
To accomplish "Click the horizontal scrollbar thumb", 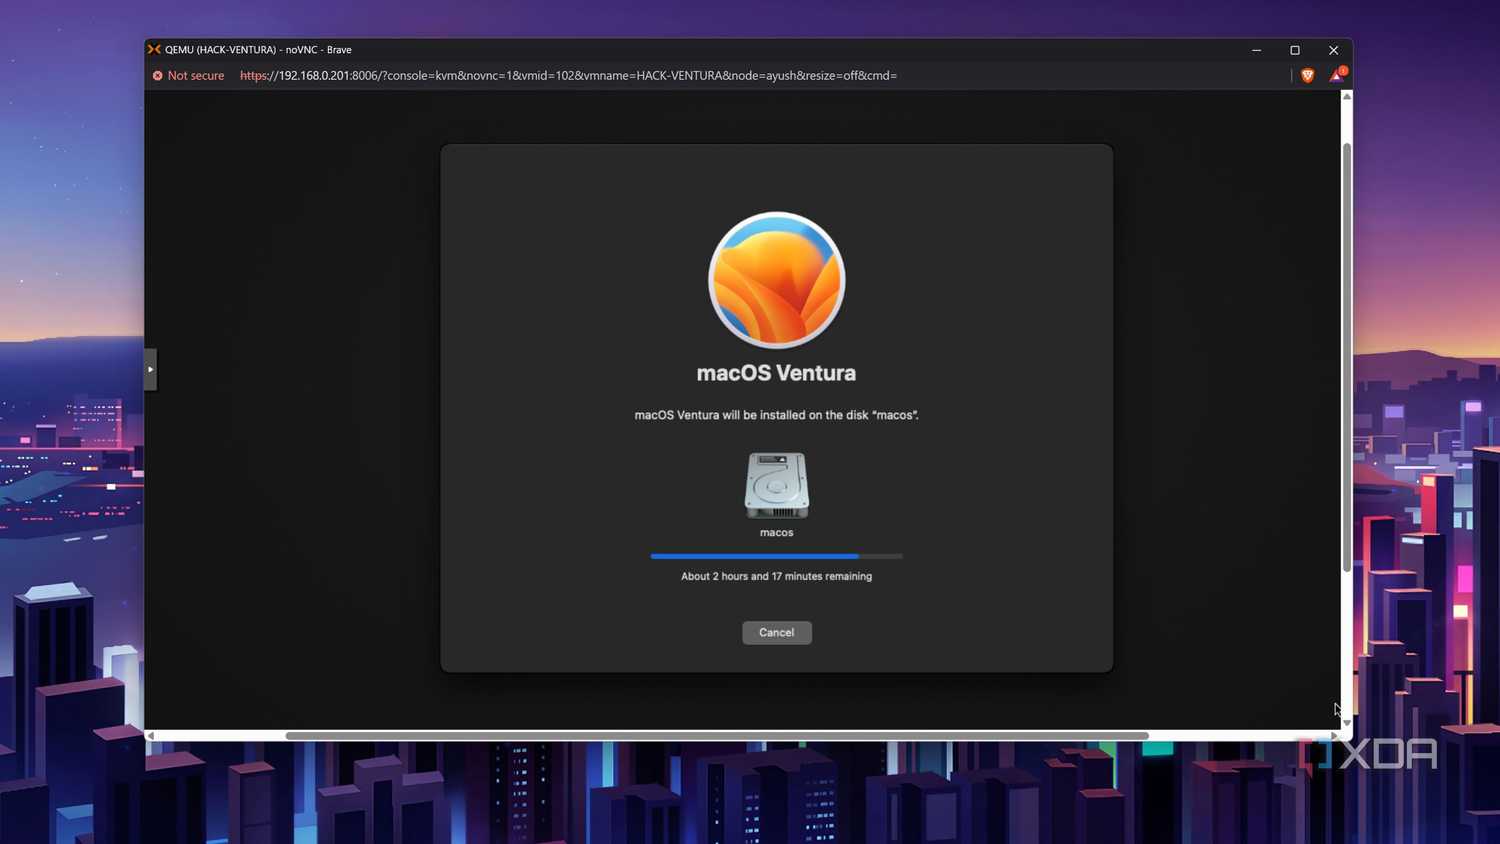I will tap(717, 736).
